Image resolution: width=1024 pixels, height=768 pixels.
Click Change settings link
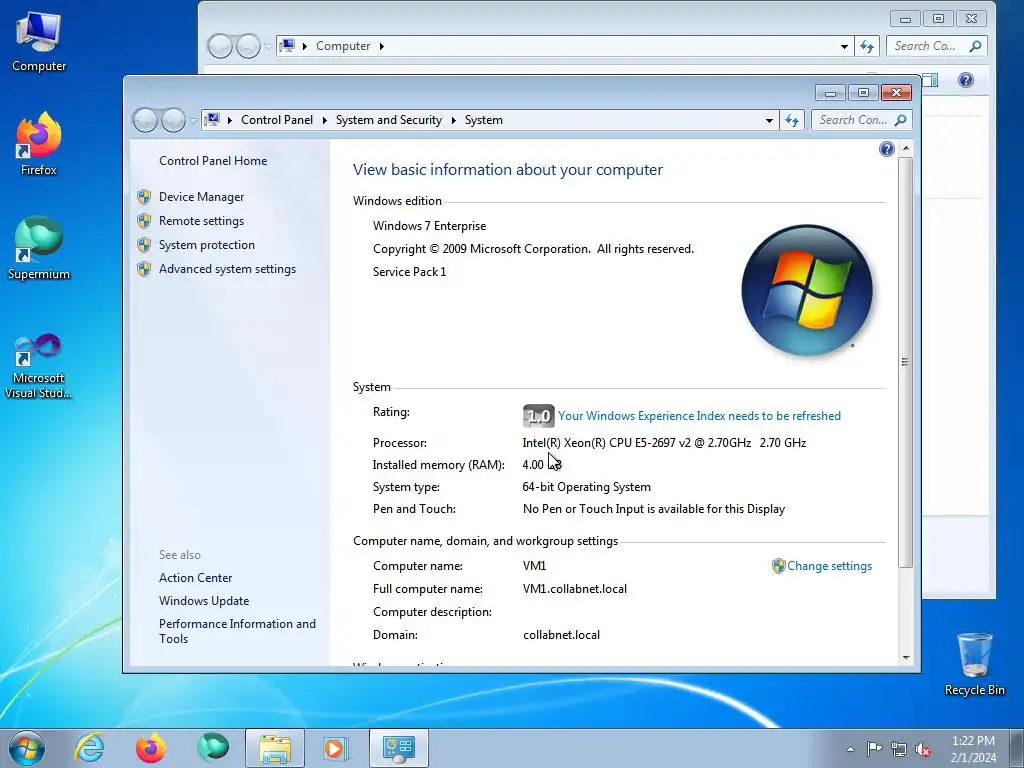pyautogui.click(x=829, y=566)
